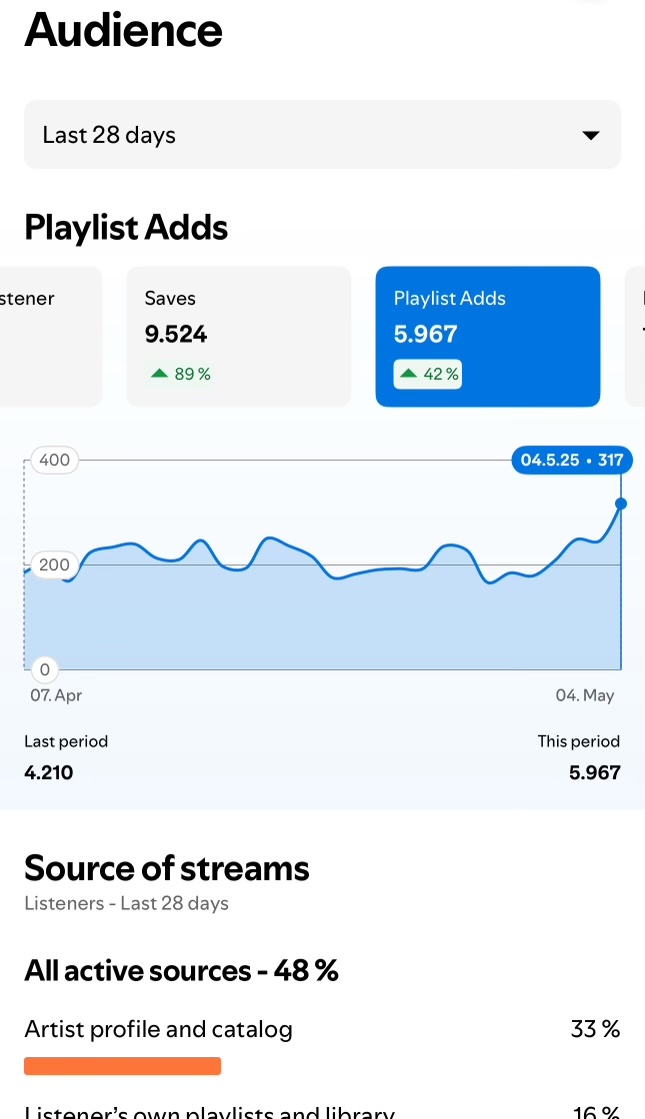Tap the Last period value 4.210

tap(49, 772)
